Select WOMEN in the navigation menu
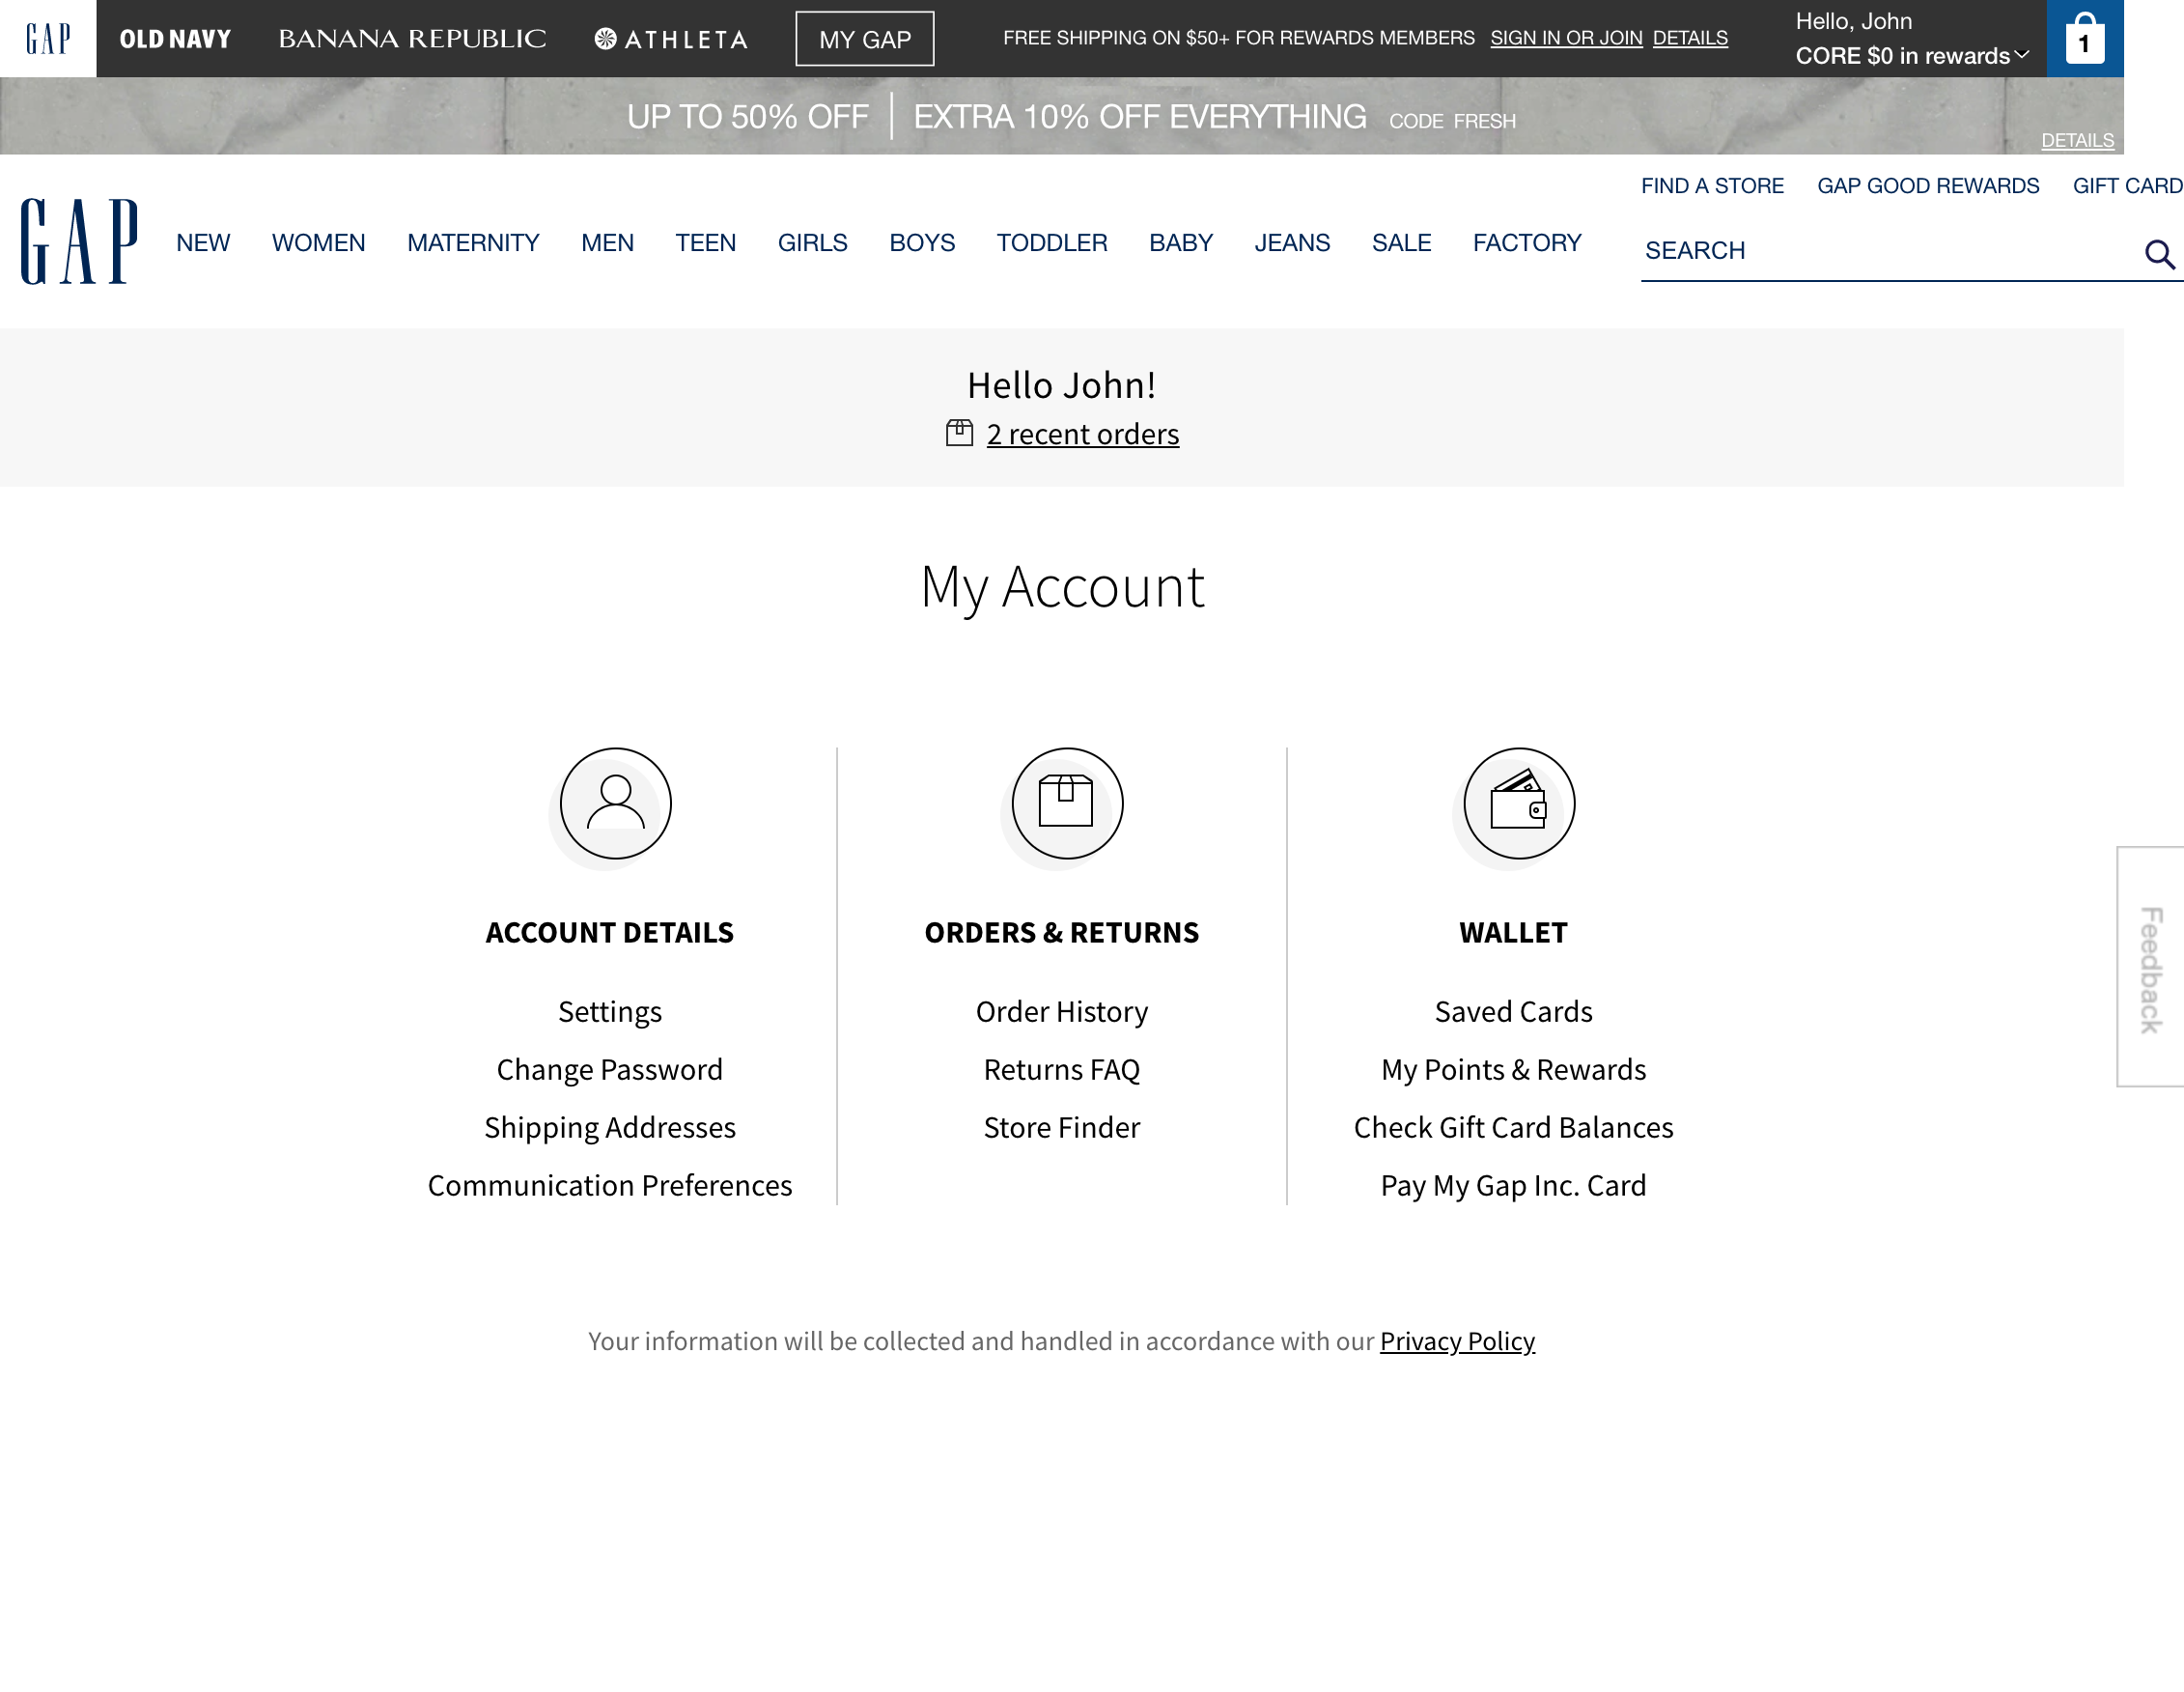 pos(318,242)
